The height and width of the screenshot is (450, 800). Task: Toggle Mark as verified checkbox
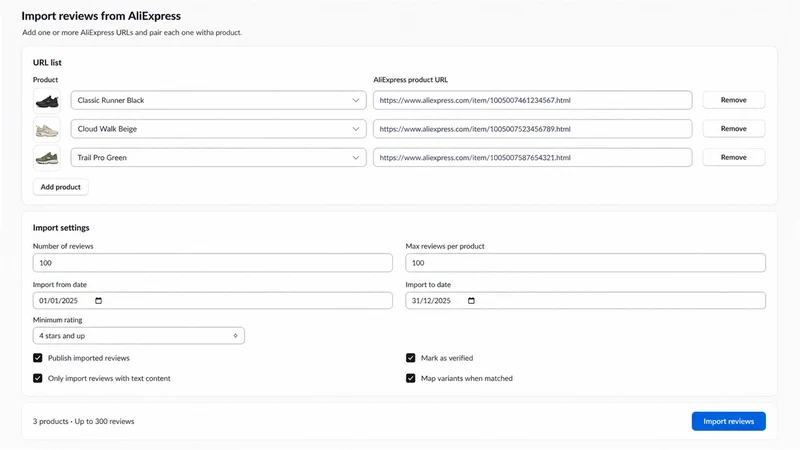pyautogui.click(x=411, y=358)
